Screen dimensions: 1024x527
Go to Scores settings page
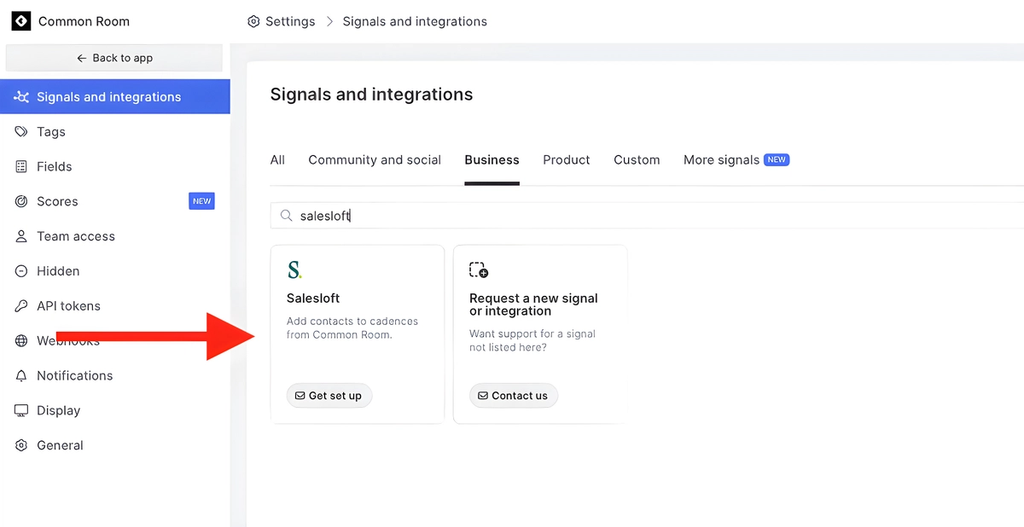pyautogui.click(x=57, y=202)
